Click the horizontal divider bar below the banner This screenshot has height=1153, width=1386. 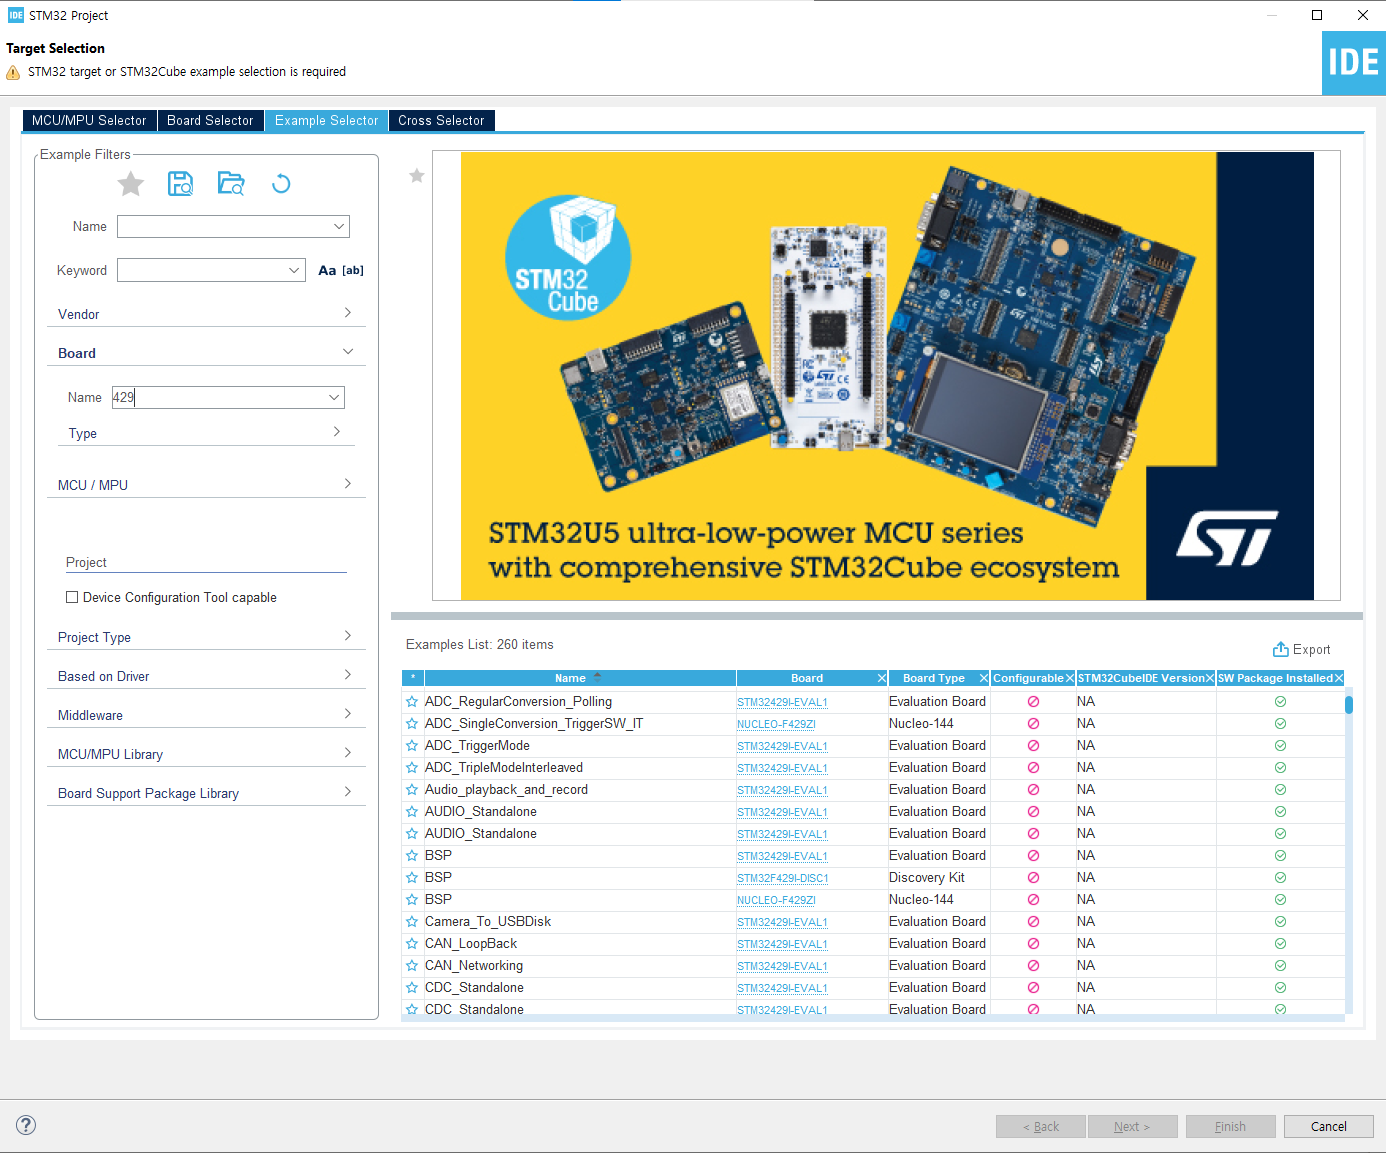tap(877, 616)
